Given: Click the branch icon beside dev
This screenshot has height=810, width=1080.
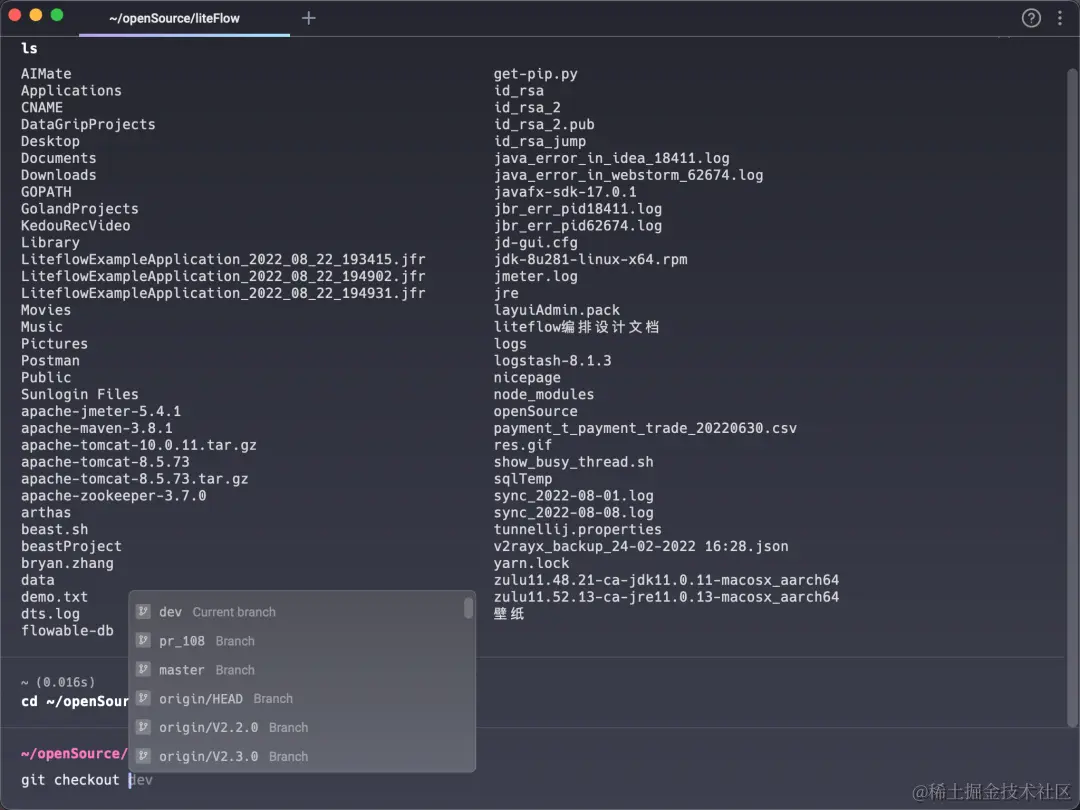Looking at the screenshot, I should click(x=143, y=612).
